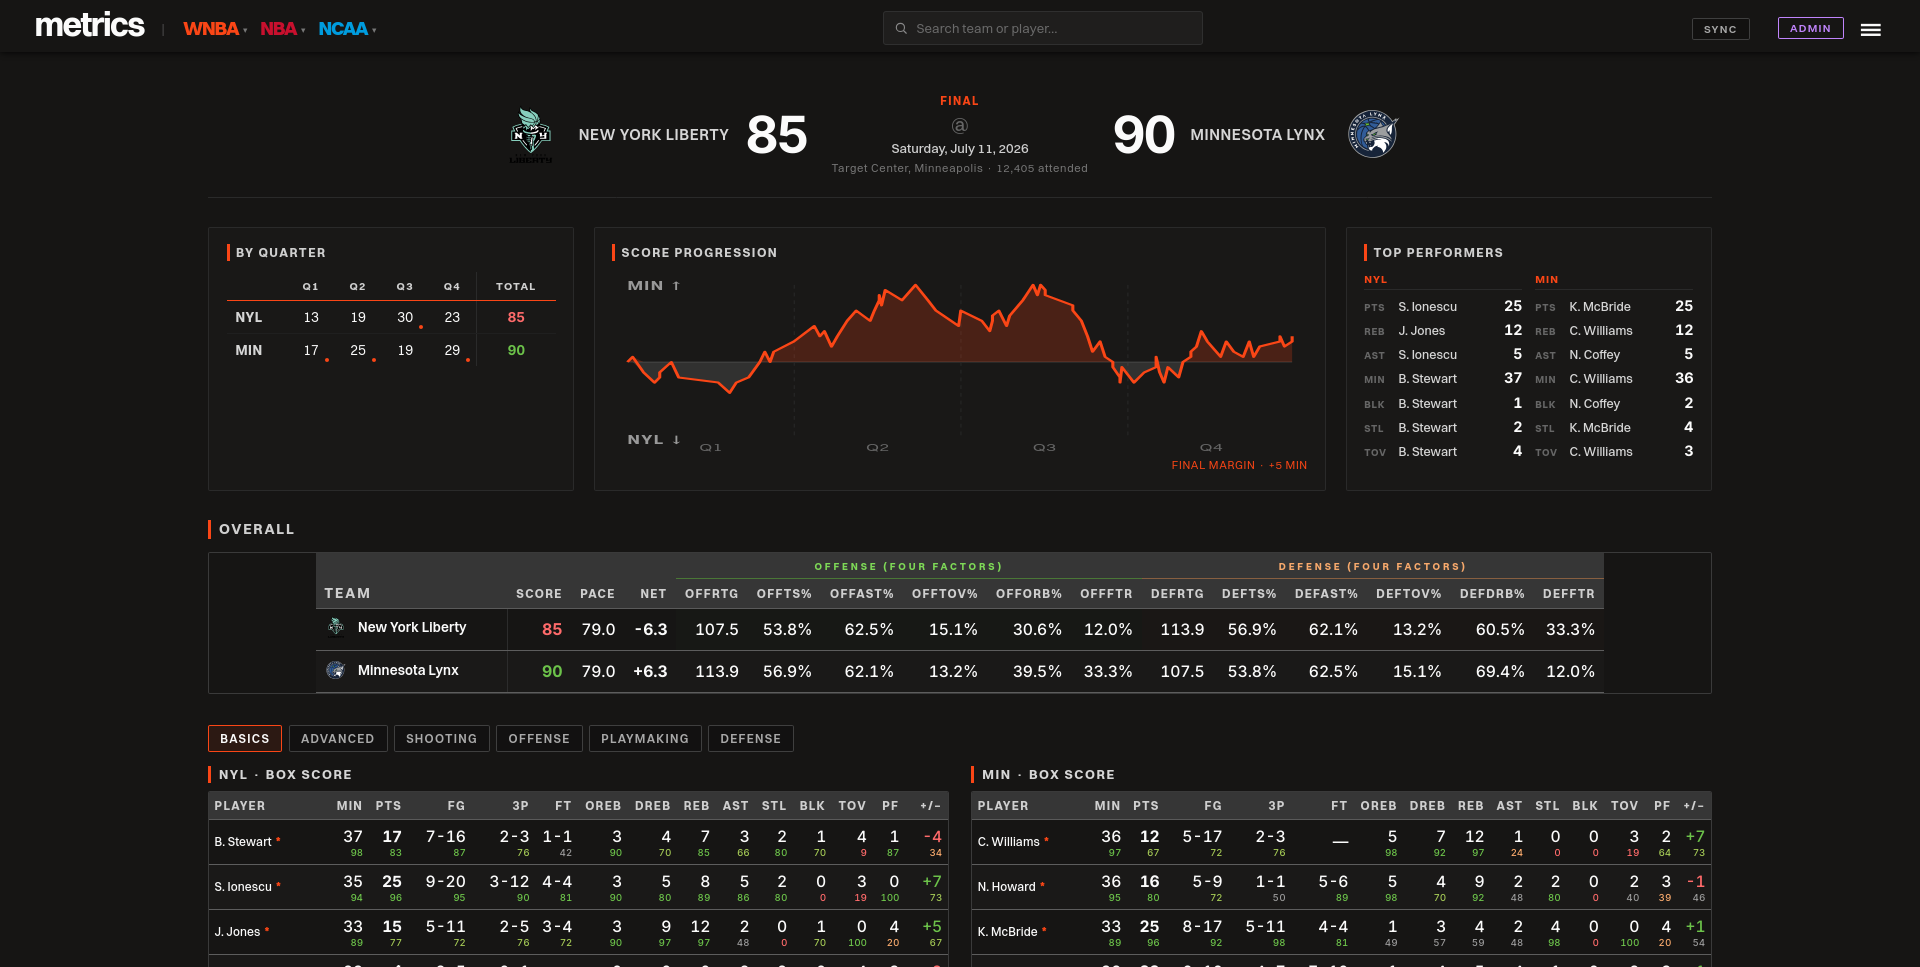This screenshot has width=1920, height=967.
Task: Click the FINAL MARGIN +5 MIN label
Action: (1239, 466)
